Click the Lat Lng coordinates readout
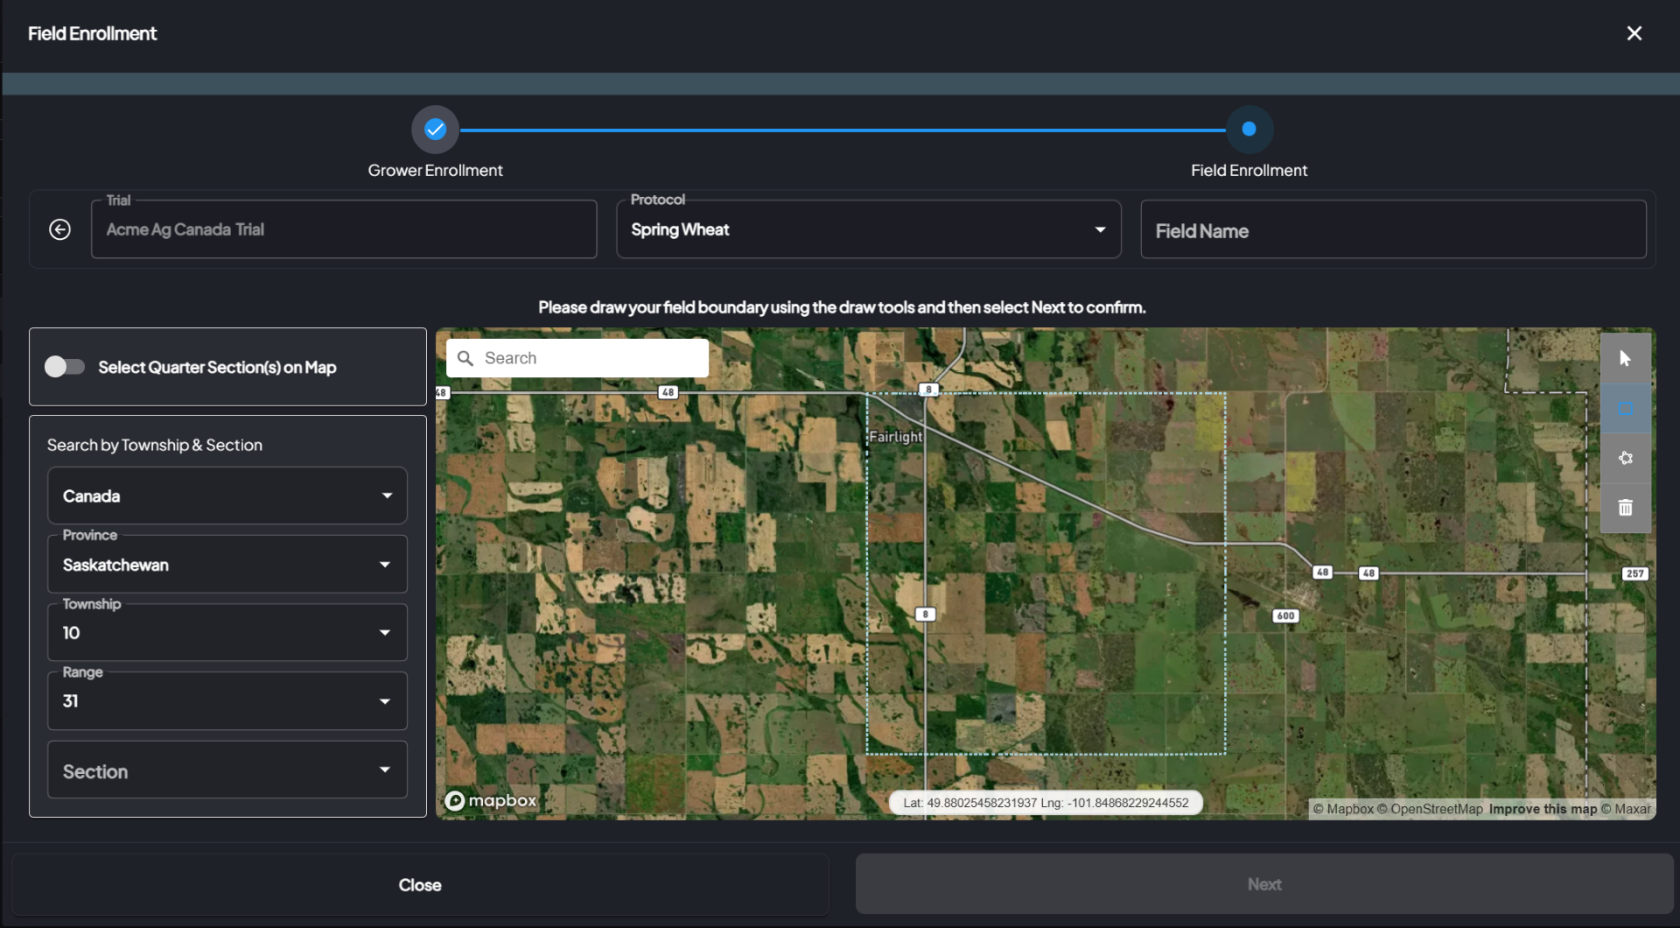Image resolution: width=1680 pixels, height=928 pixels. [x=1045, y=803]
